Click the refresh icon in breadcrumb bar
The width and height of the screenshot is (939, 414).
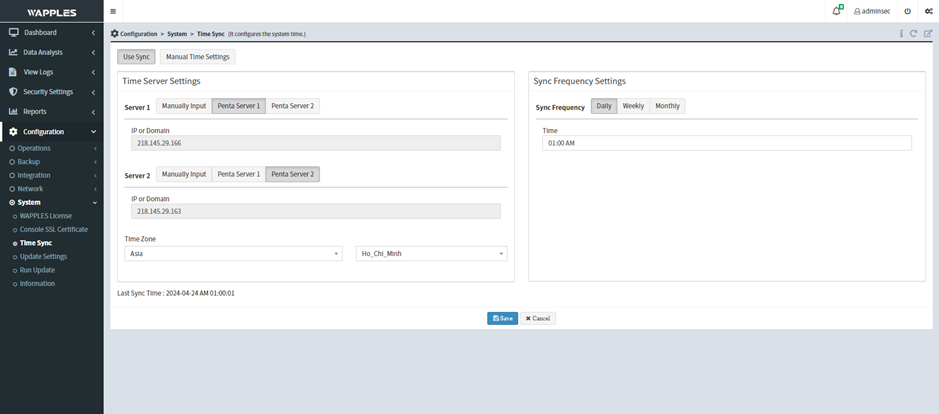click(914, 34)
